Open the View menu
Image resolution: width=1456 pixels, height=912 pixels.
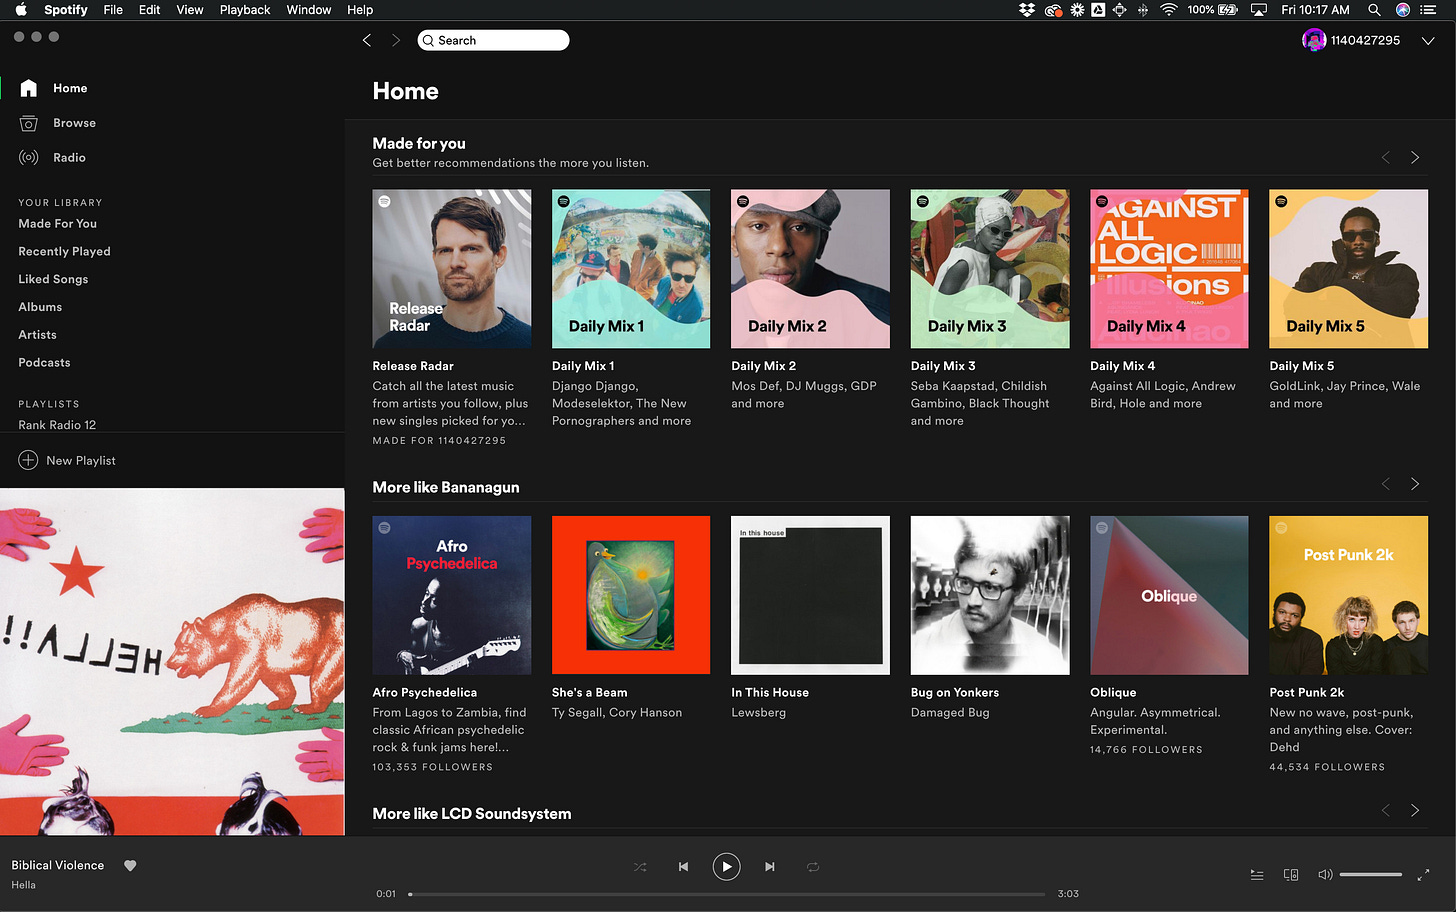[x=190, y=10]
